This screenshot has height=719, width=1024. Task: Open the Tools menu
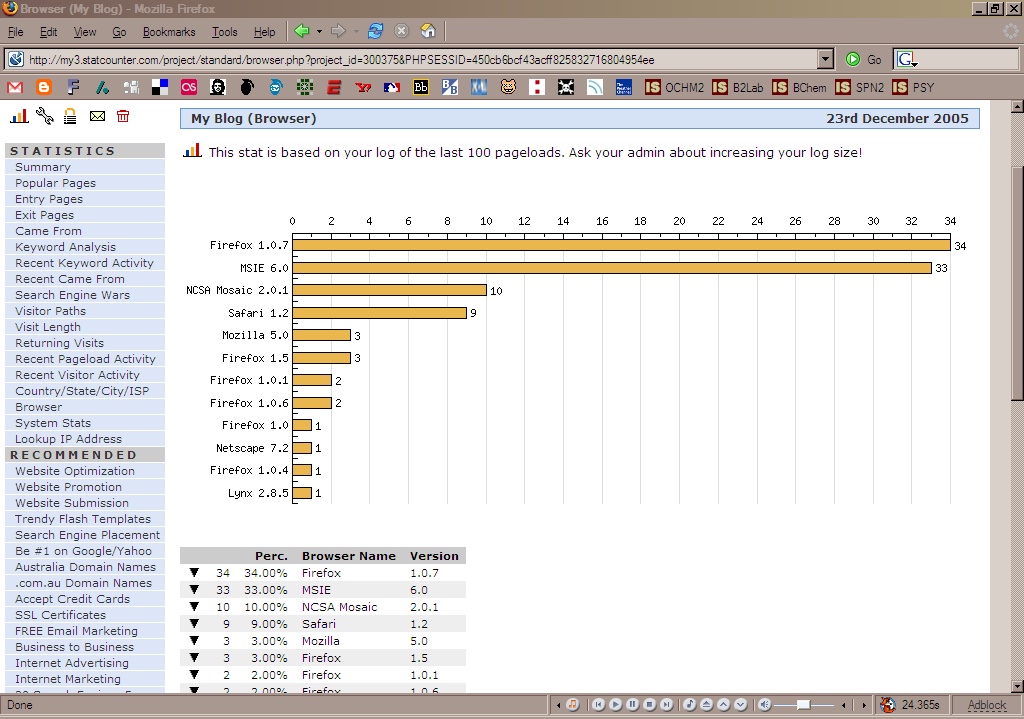point(224,31)
